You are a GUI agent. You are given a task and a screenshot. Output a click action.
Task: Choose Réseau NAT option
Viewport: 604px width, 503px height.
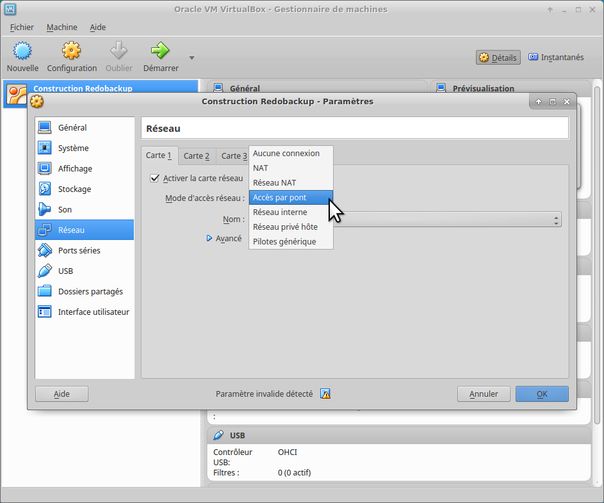tap(291, 183)
